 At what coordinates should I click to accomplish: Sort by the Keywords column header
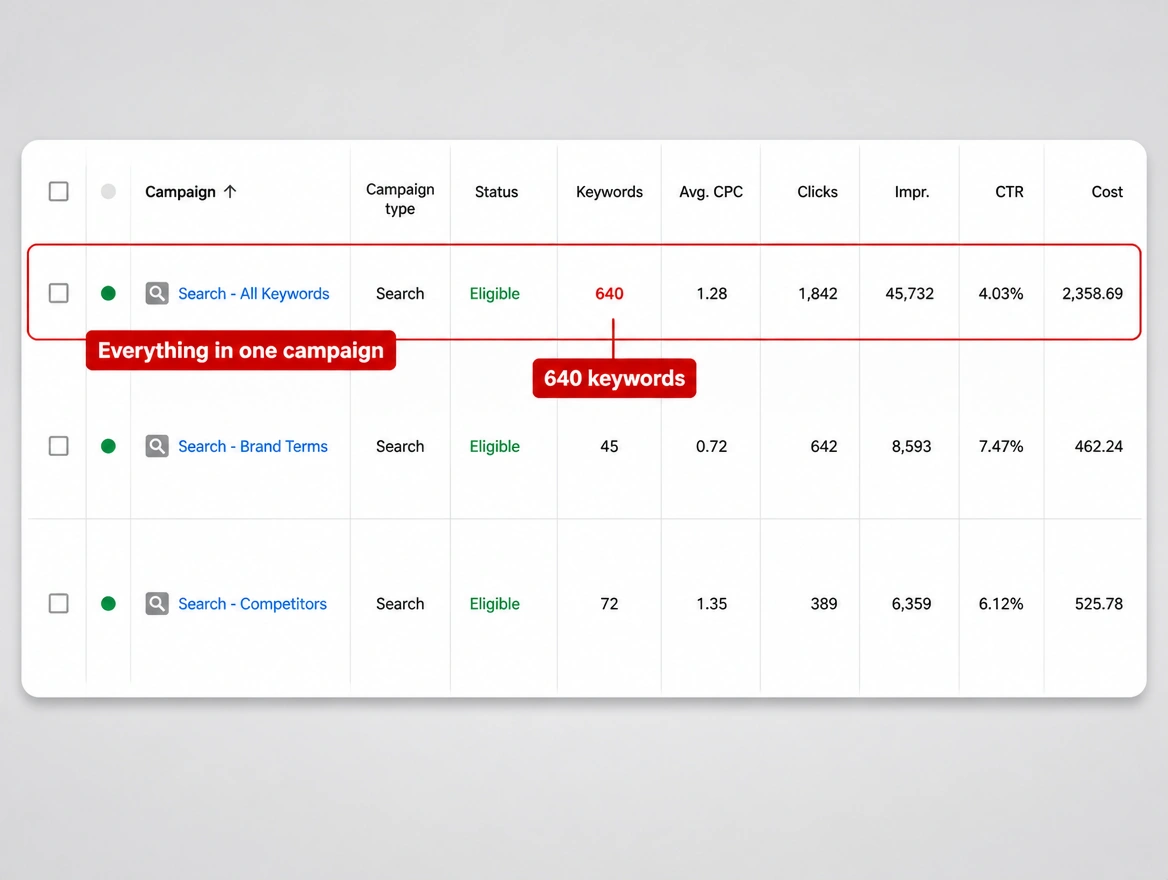pos(609,191)
